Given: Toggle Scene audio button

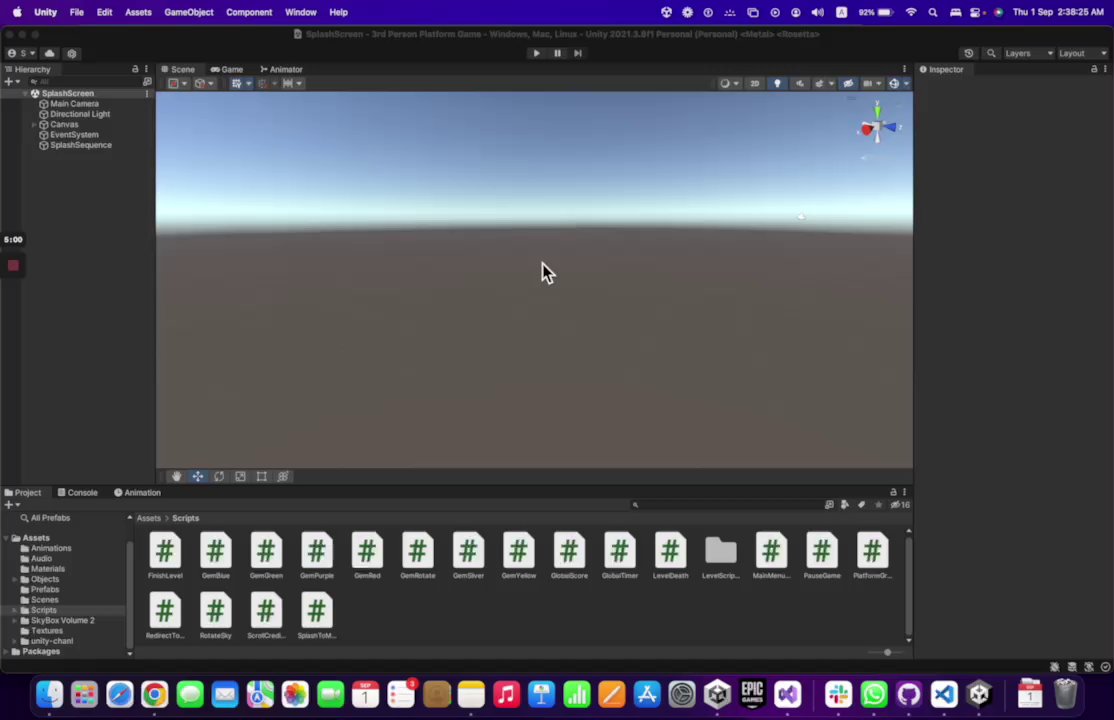Looking at the screenshot, I should click(x=800, y=83).
